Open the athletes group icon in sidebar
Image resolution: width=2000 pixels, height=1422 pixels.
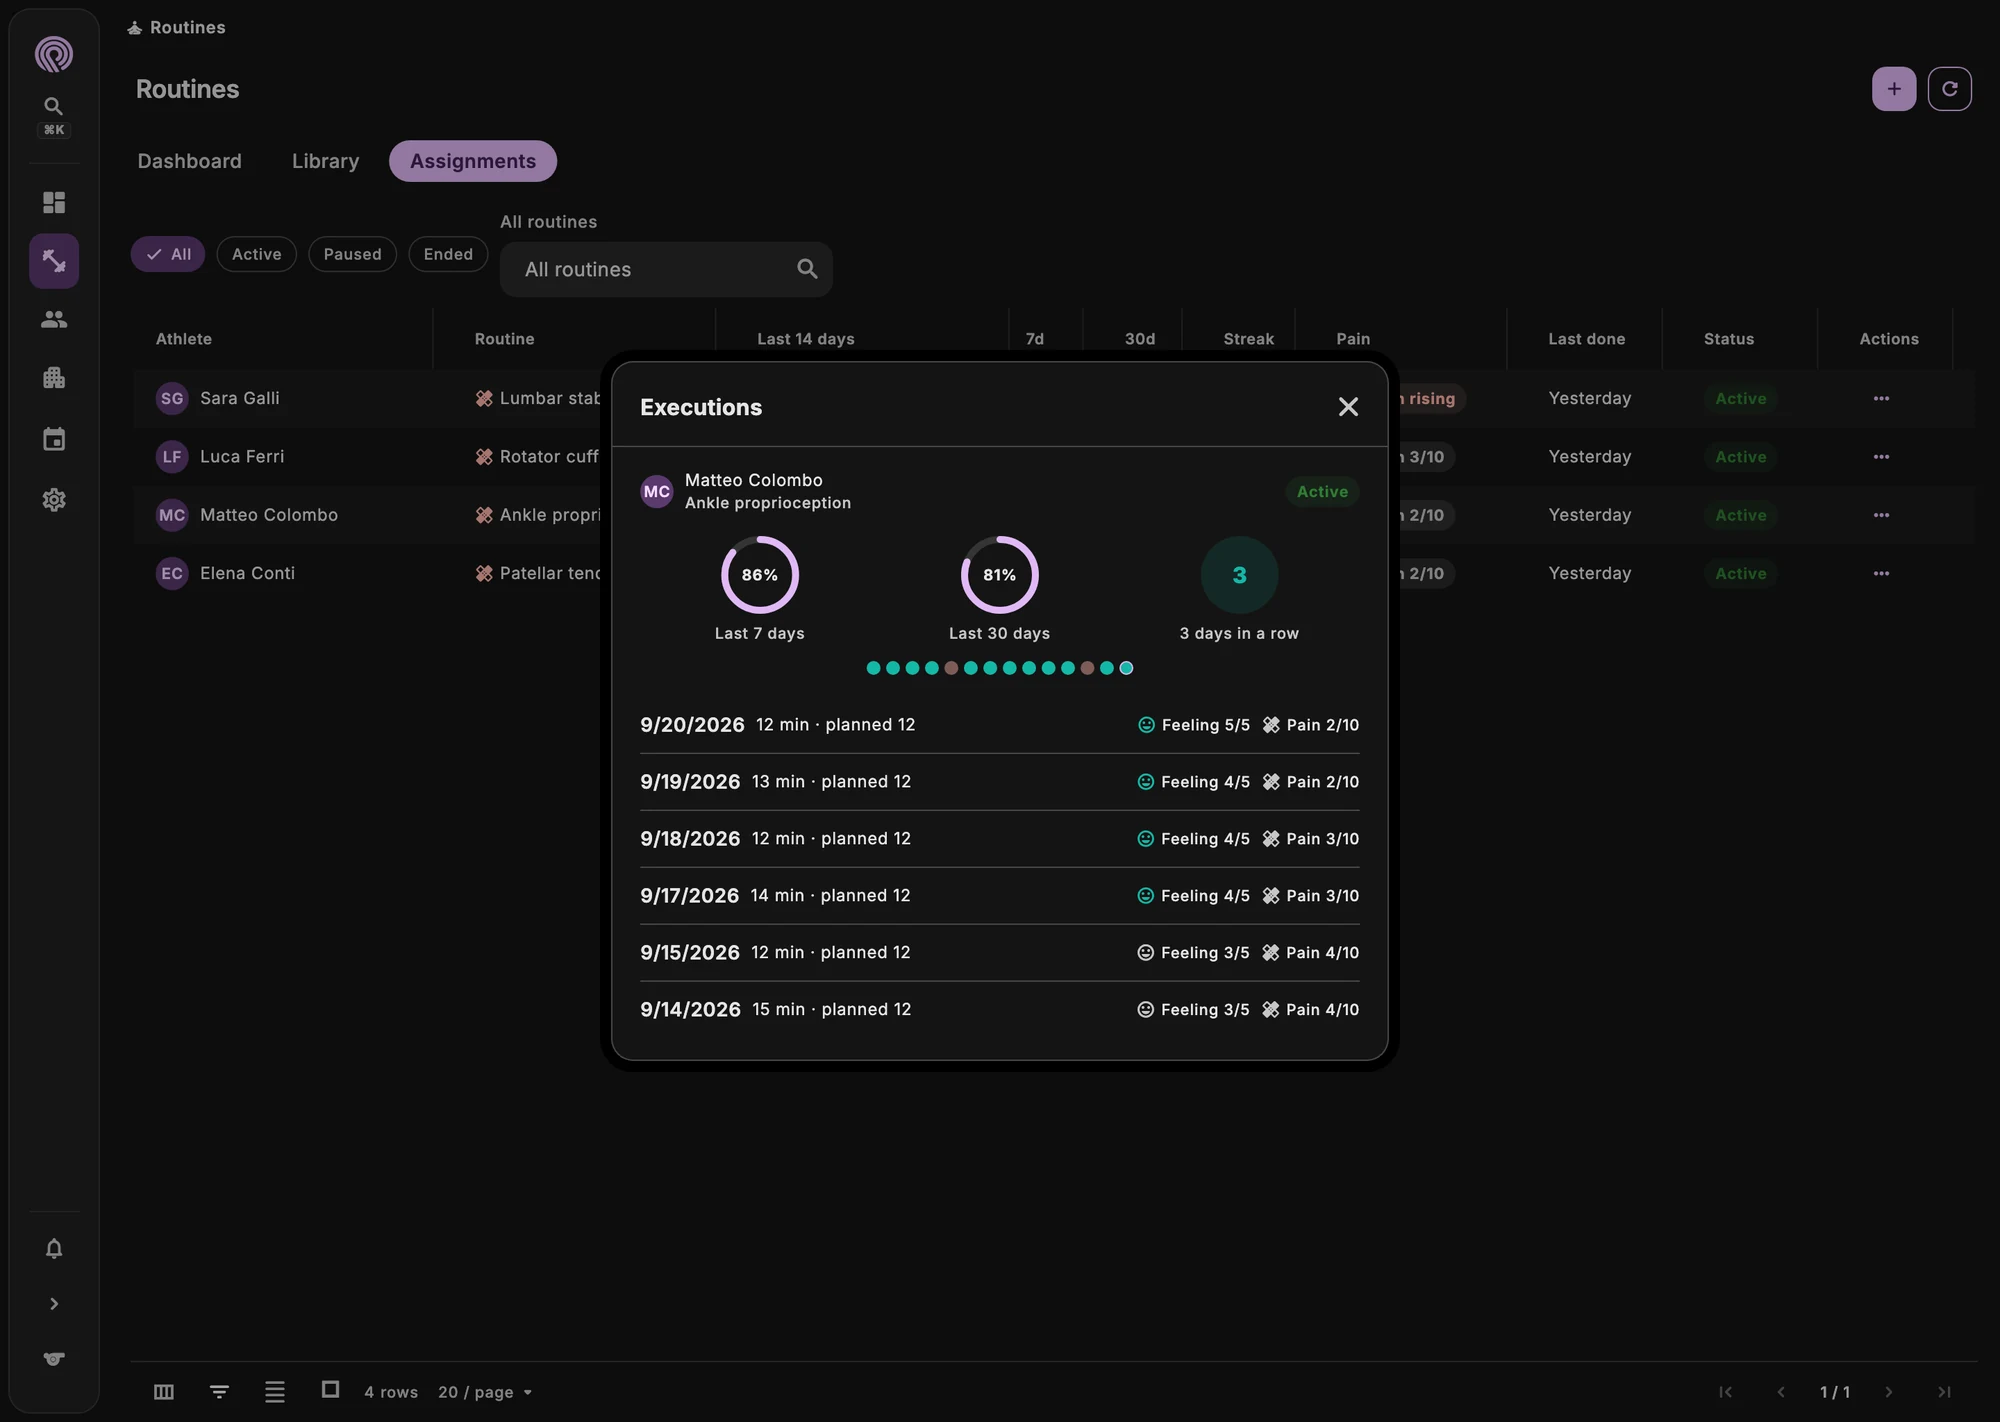click(54, 319)
